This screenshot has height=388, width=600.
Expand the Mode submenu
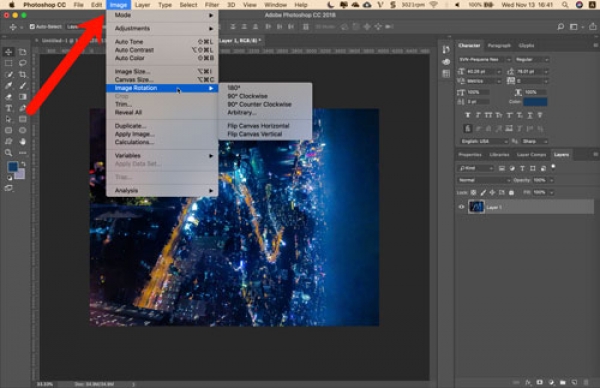(163, 15)
